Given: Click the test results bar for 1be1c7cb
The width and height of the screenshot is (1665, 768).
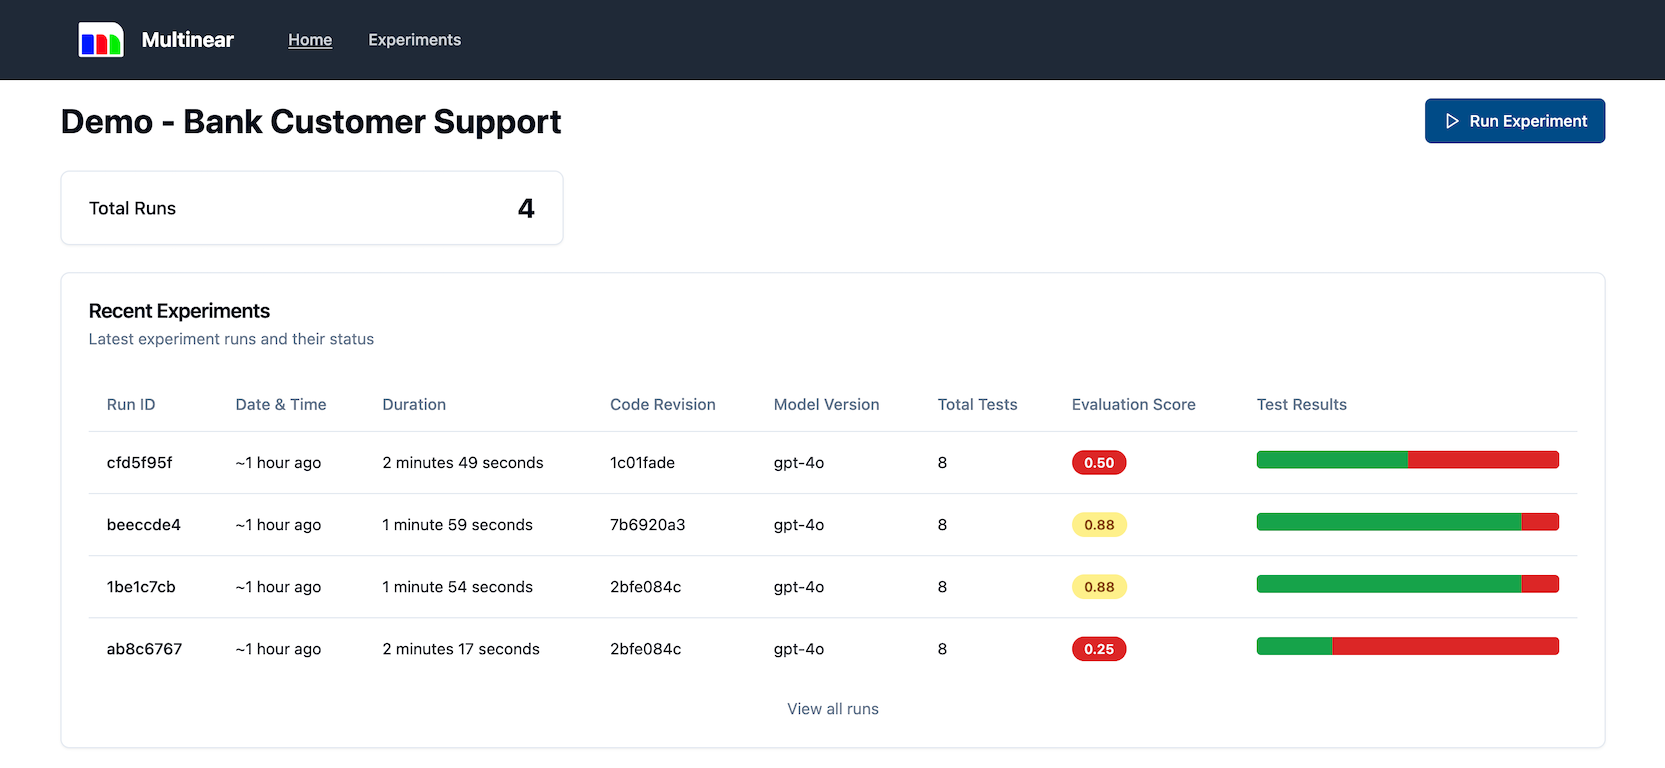Looking at the screenshot, I should (x=1408, y=584).
